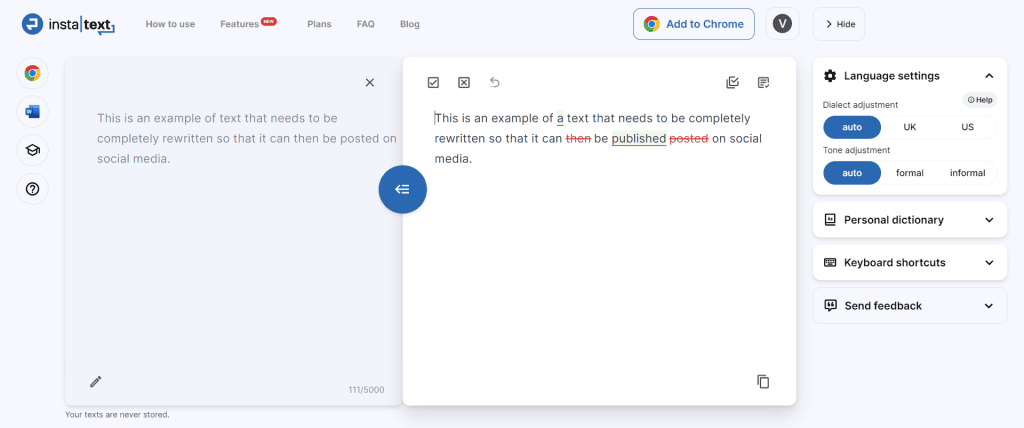Copy the improved text with the copy icon

763,382
